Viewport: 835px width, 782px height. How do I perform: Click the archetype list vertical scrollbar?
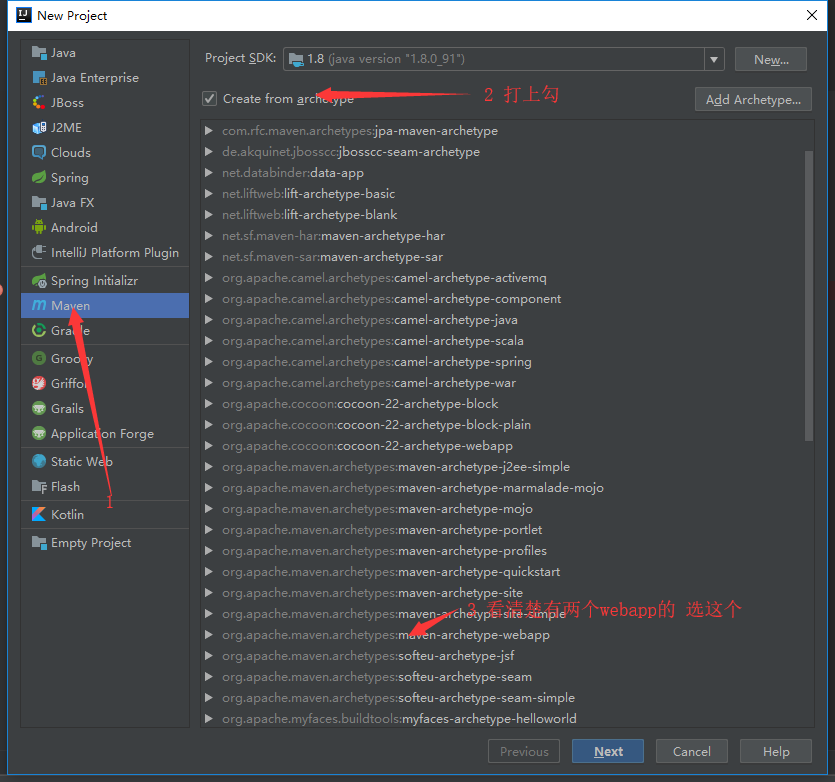(809, 296)
